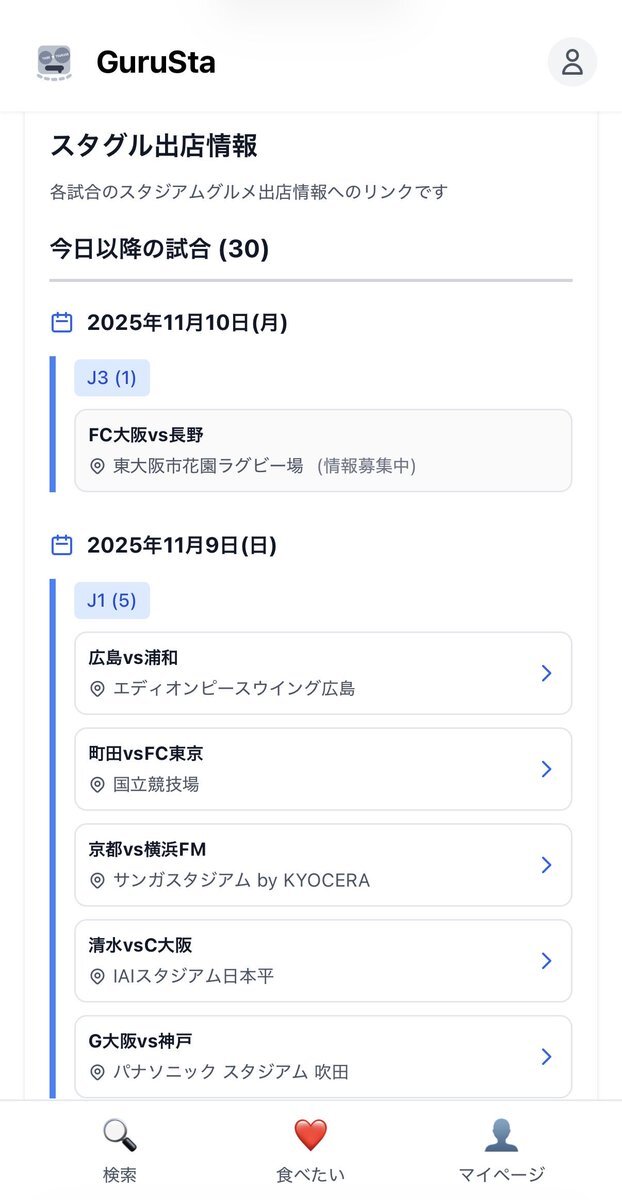
Task: Expand the 京都vs横浜FM chevron arrow
Action: (x=546, y=865)
